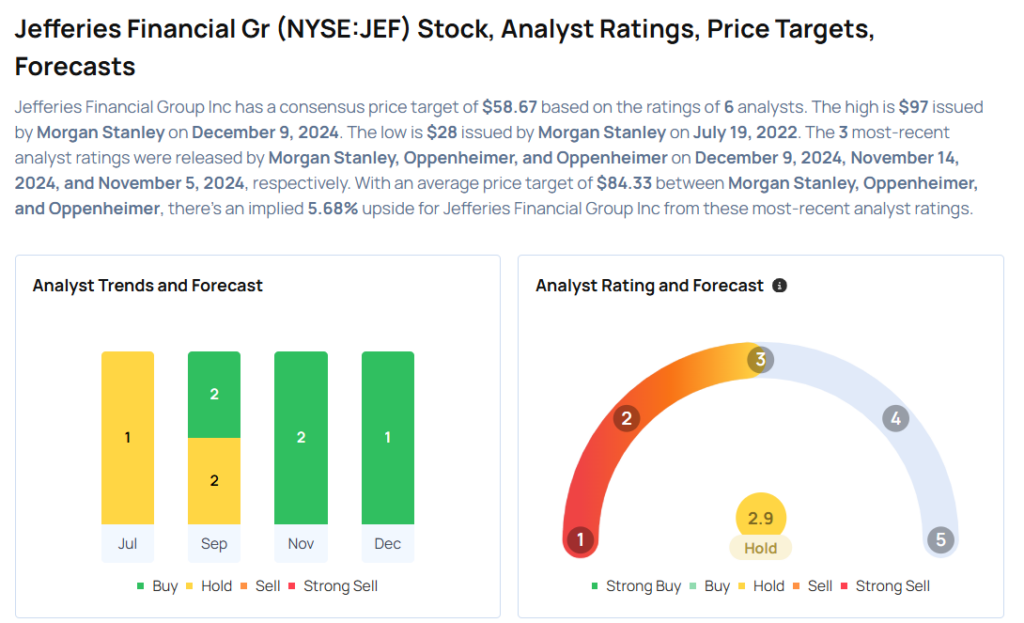The height and width of the screenshot is (623, 1024).
Task: Select the yellow Hold segment of the Sep bar
Action: tap(214, 481)
